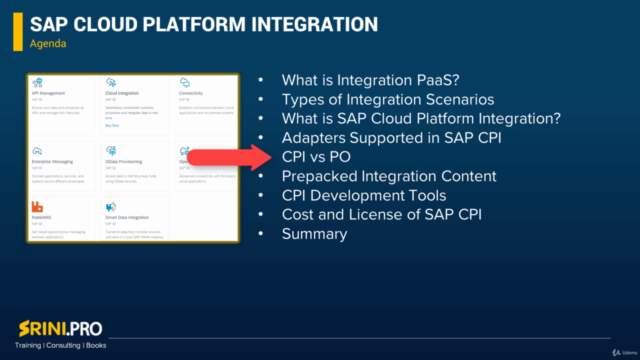The height and width of the screenshot is (360, 640).
Task: Select the 'API Management' card title
Action: point(48,93)
